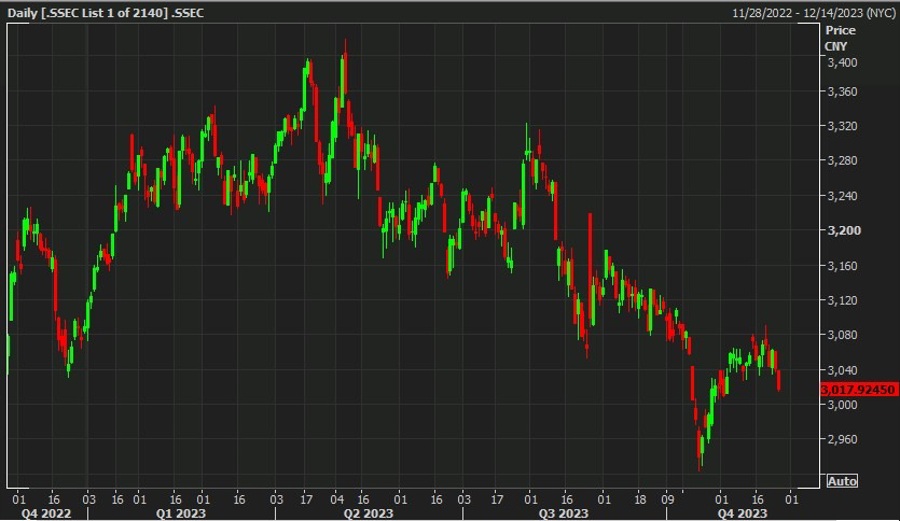The height and width of the screenshot is (521, 900).
Task: Click the 'Q4 2023' quarter label
Action: tap(742, 513)
